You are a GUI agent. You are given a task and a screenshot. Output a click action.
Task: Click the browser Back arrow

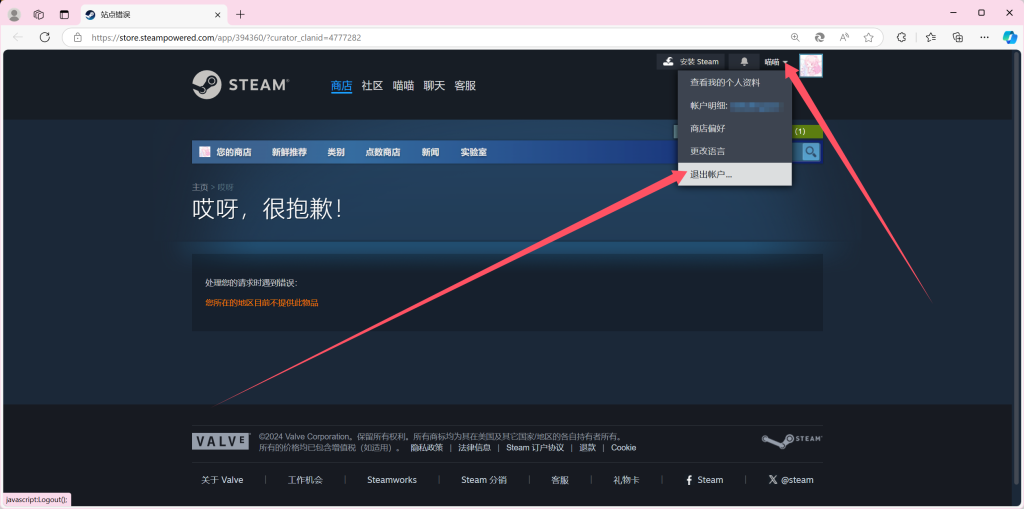coord(18,37)
